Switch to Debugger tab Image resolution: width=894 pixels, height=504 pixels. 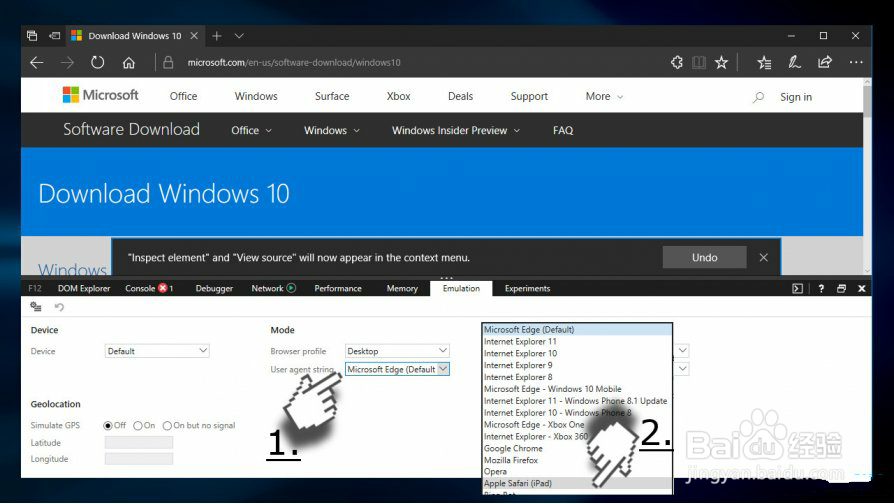(214, 288)
